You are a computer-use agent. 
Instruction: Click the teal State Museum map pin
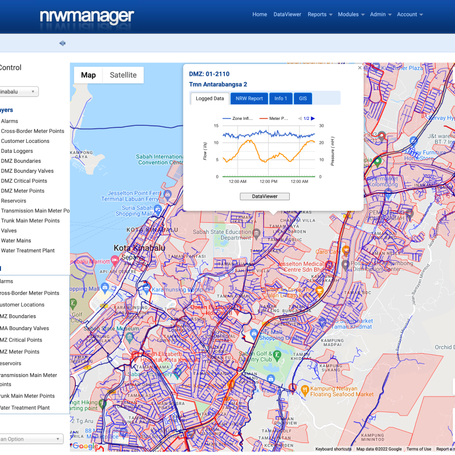click(129, 337)
